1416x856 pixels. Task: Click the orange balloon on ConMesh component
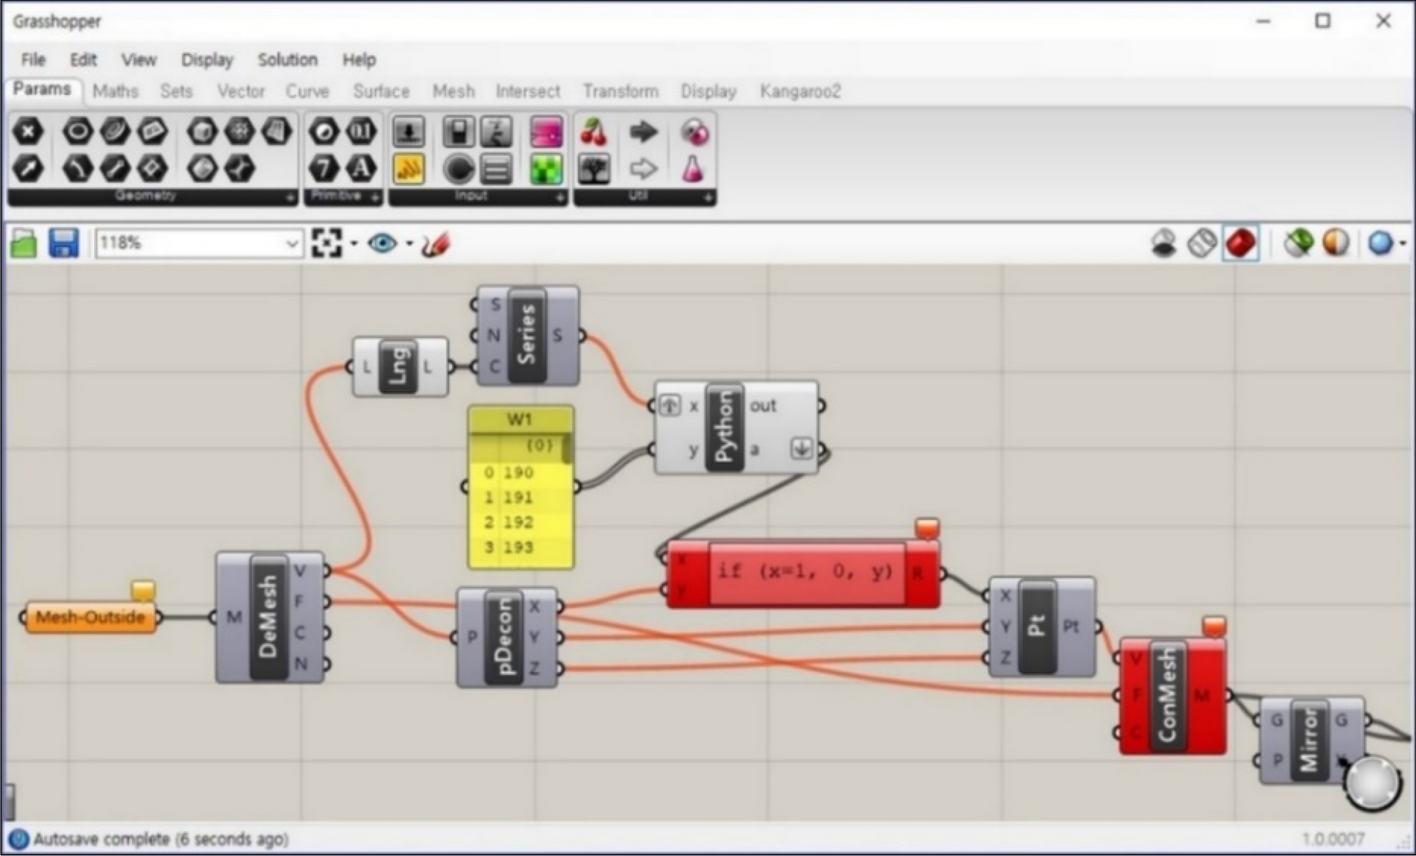pos(1213,626)
